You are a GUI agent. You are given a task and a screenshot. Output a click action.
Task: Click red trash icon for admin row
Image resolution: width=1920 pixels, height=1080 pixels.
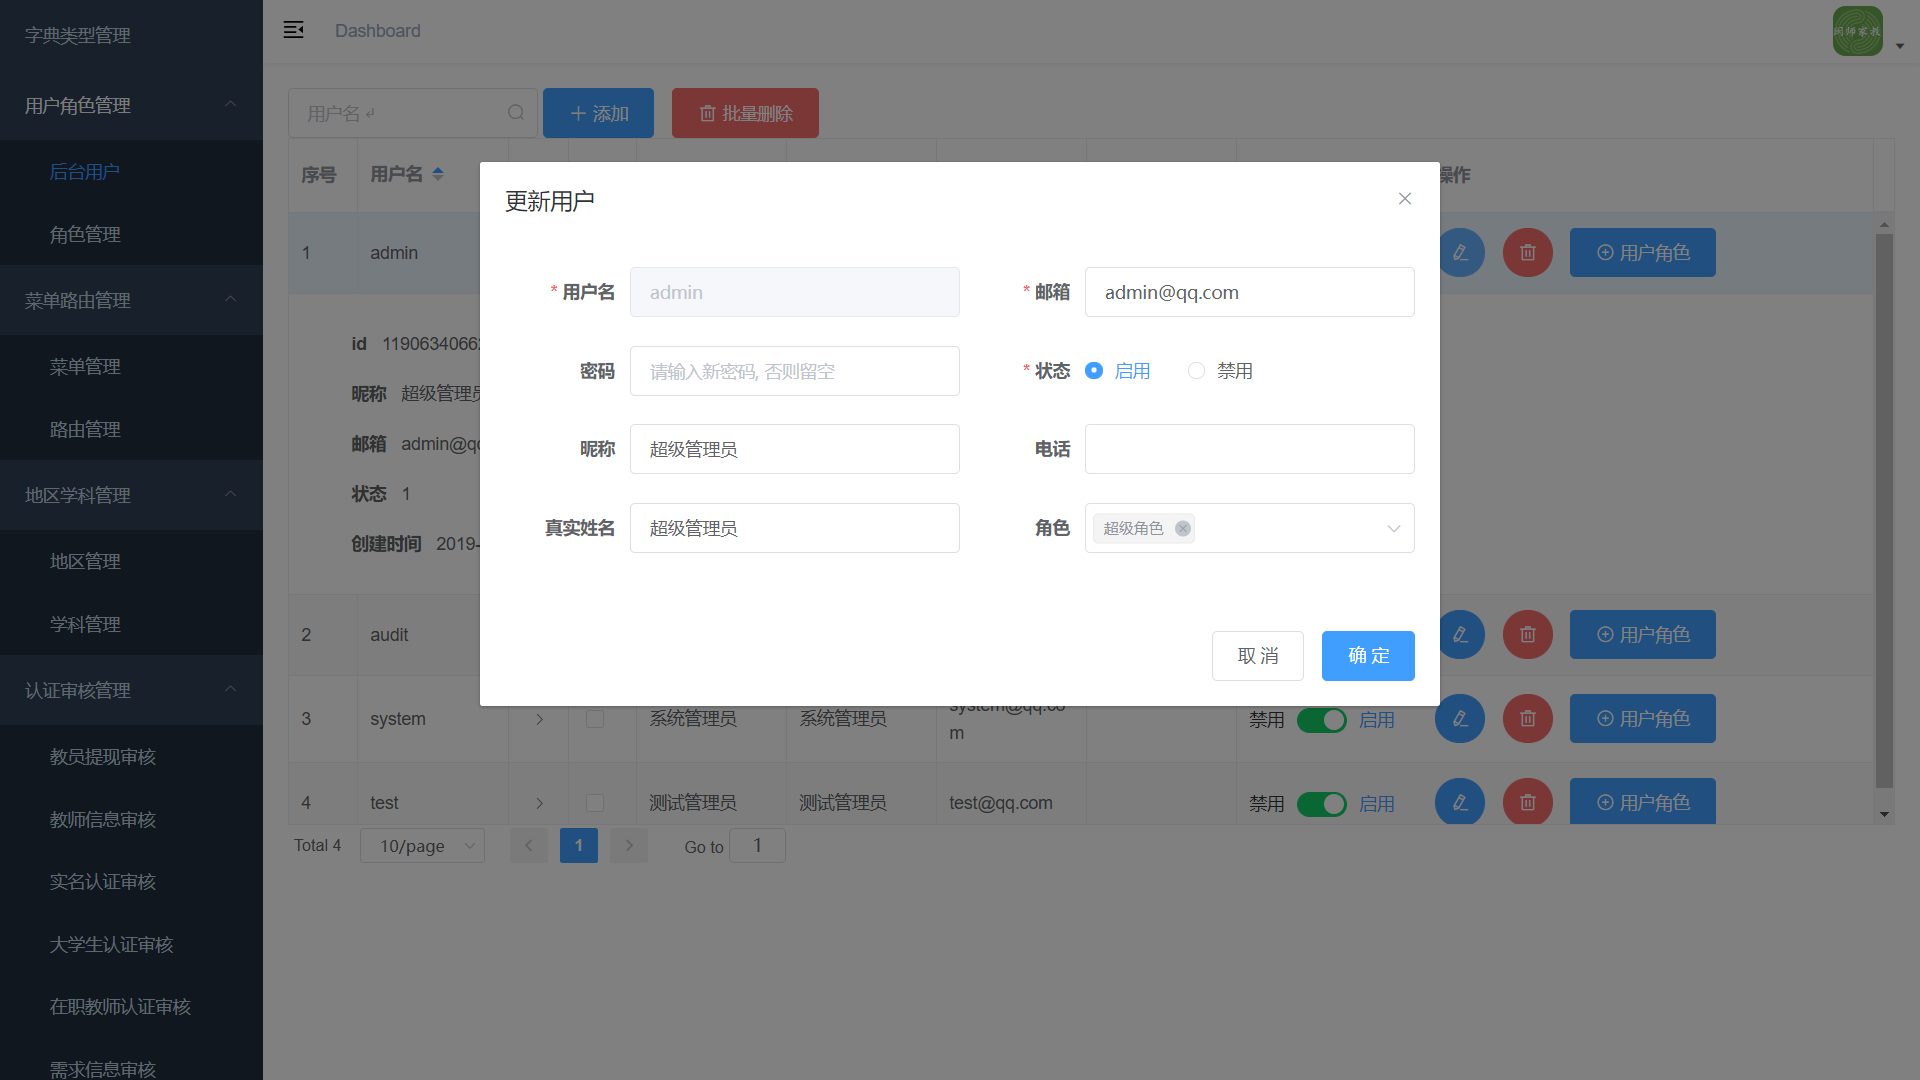1527,253
